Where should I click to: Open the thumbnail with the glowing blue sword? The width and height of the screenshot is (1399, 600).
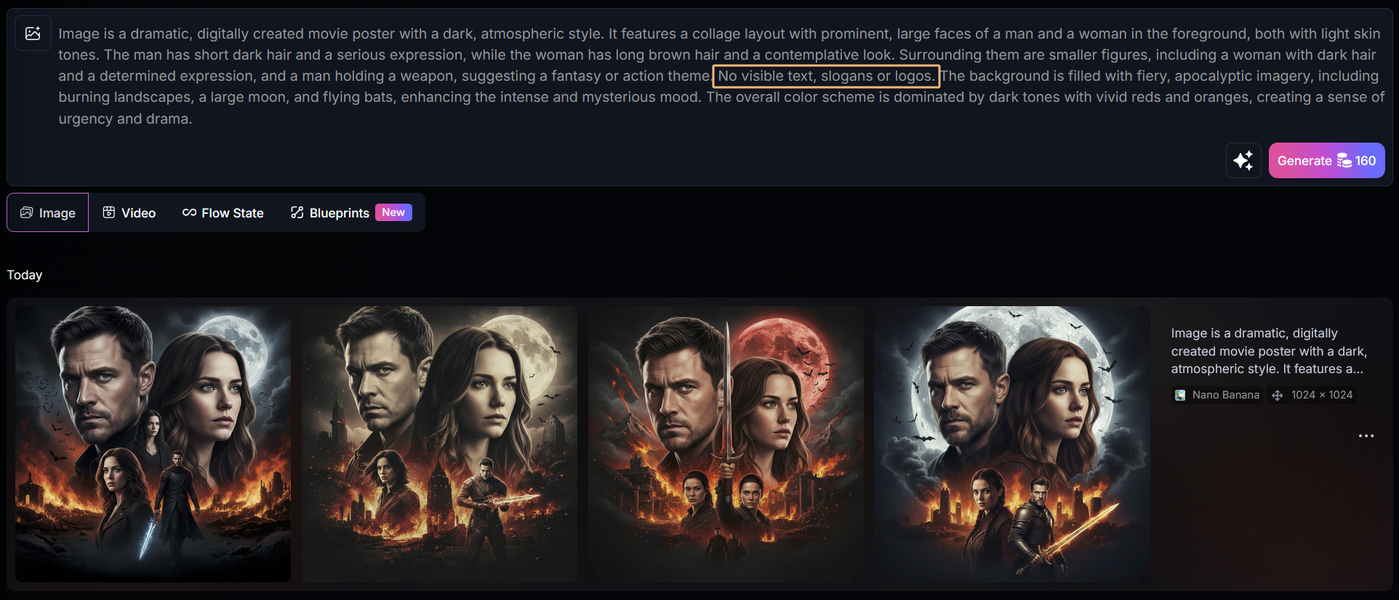pos(153,444)
